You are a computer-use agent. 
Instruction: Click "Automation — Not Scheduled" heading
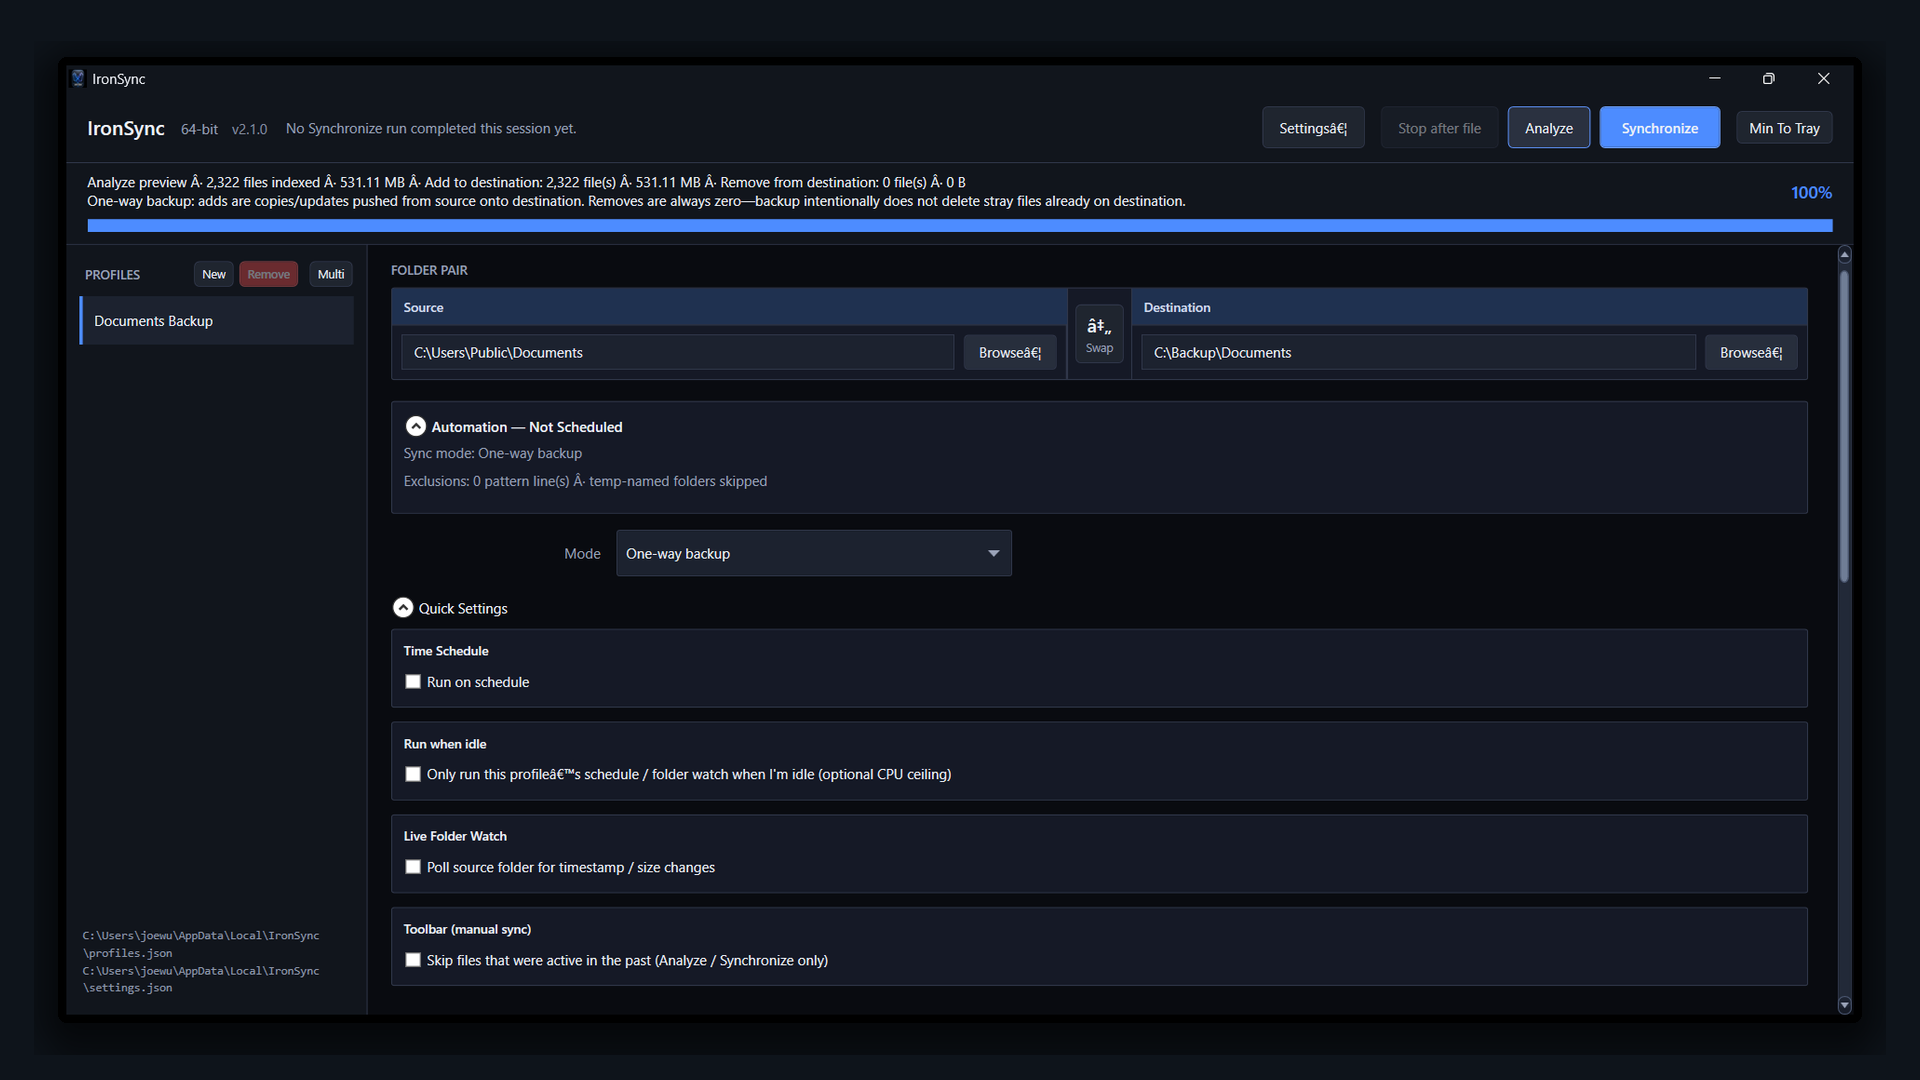[526, 427]
